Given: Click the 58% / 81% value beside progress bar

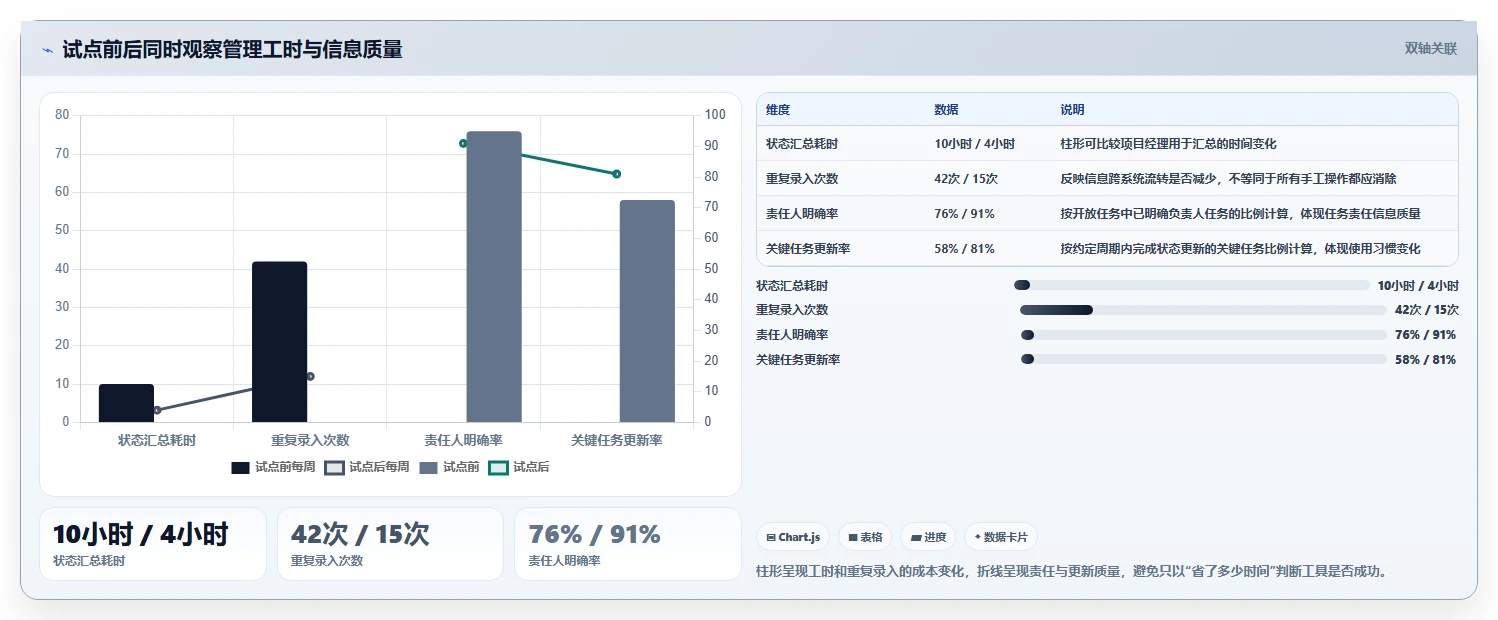Looking at the screenshot, I should click(x=1425, y=360).
